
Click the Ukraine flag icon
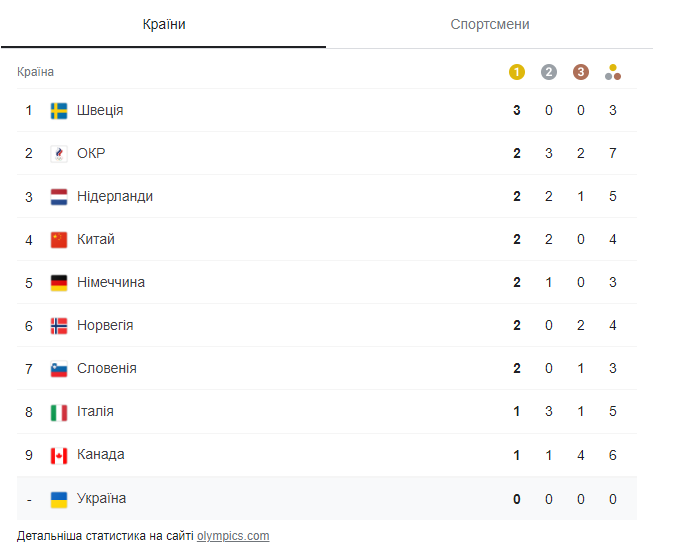pos(59,498)
